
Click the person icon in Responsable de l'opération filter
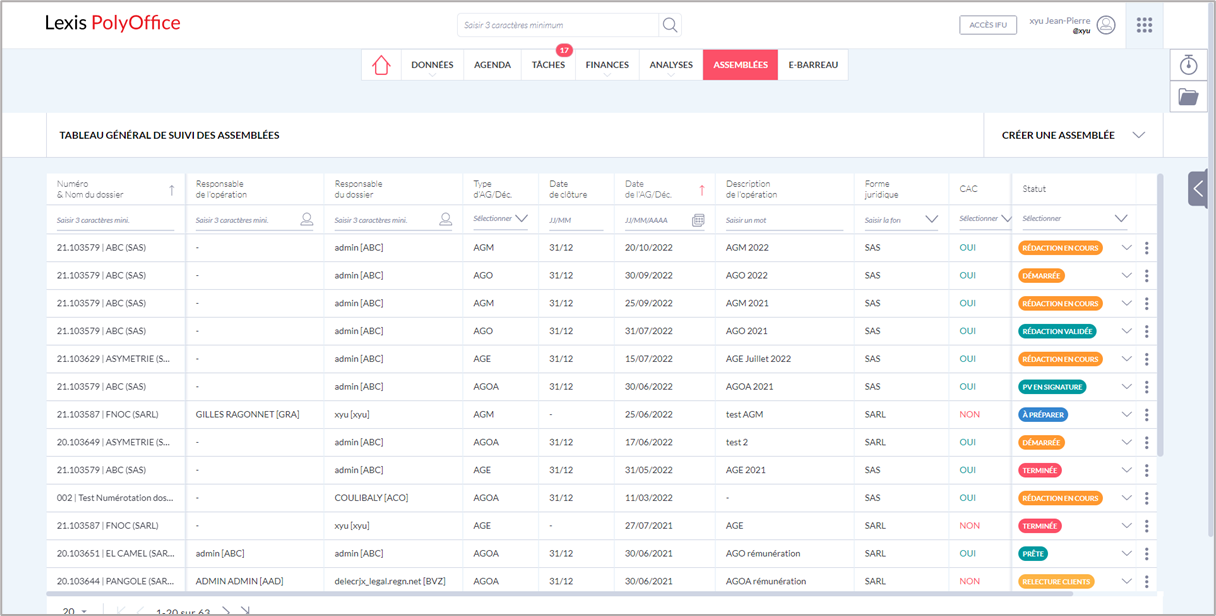pyautogui.click(x=306, y=218)
